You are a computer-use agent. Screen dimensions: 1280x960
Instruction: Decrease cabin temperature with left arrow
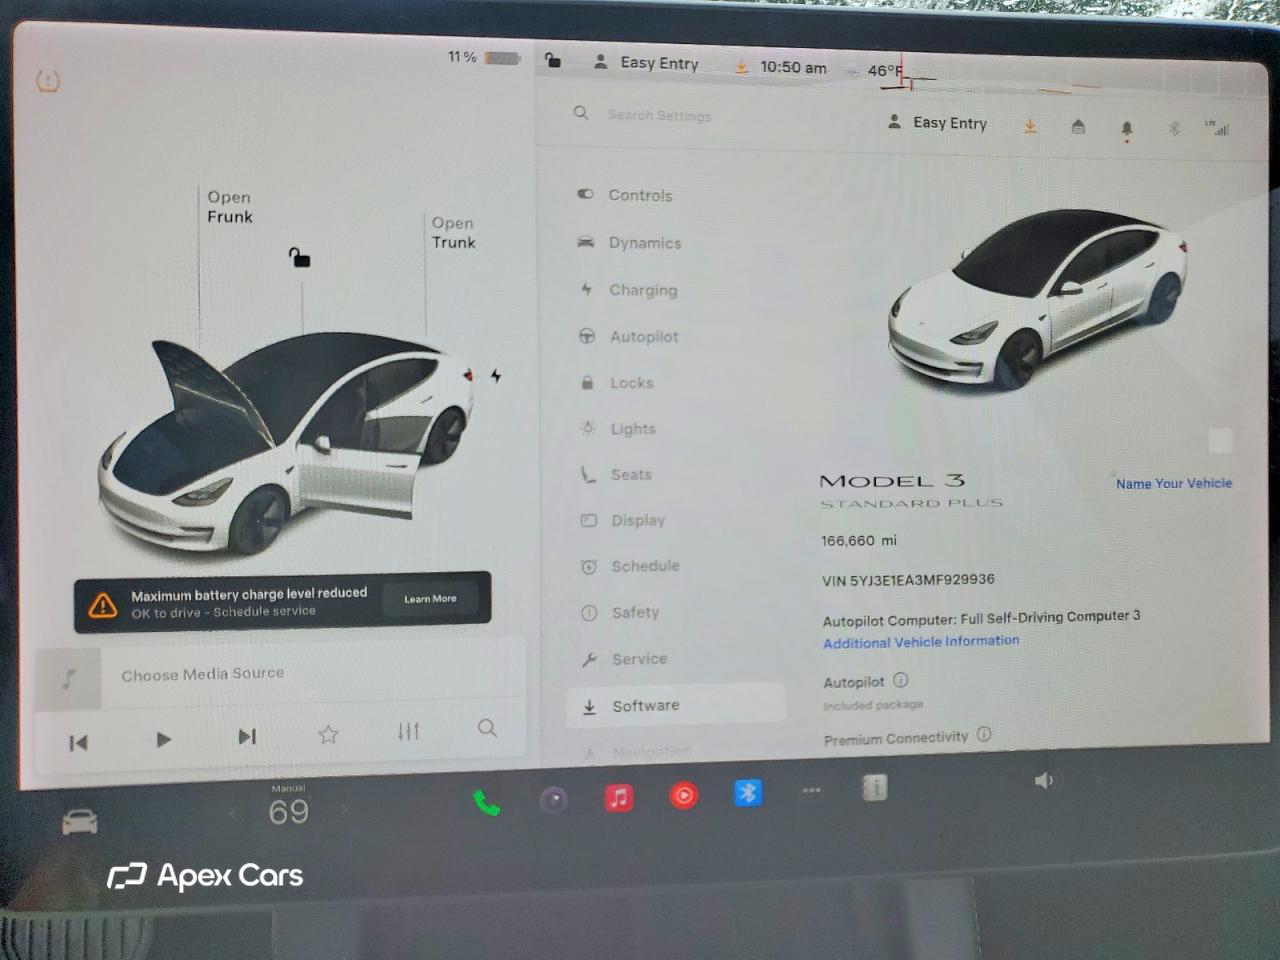[x=232, y=813]
